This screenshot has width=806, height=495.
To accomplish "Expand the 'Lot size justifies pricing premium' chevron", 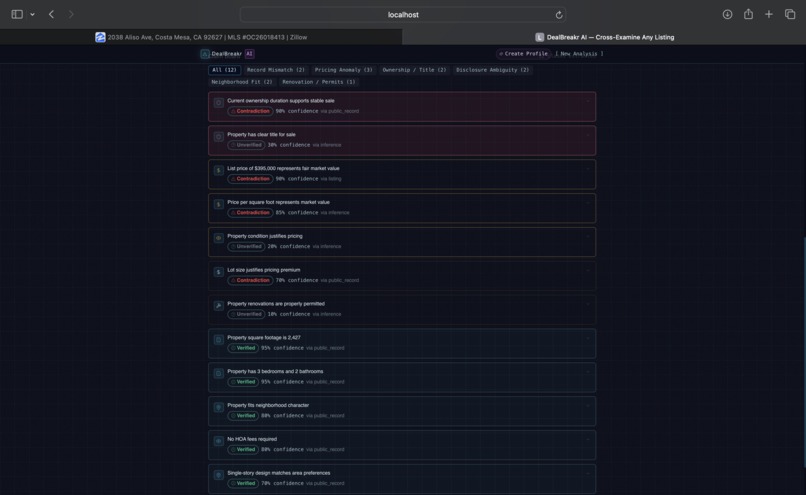I will [588, 271].
